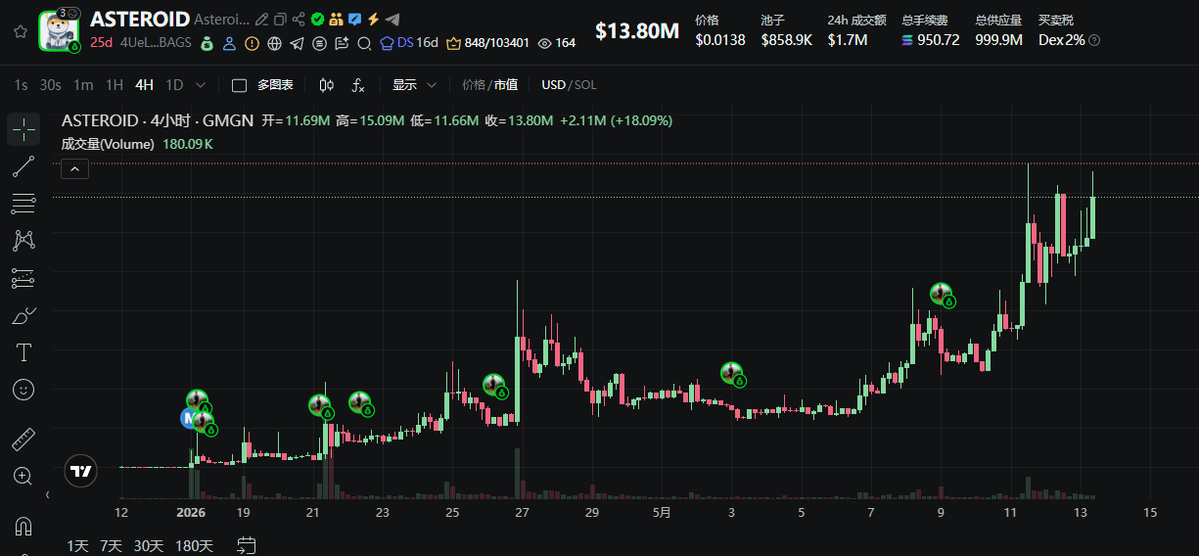Share the ASTEROID token via share icon
Screen dimensions: 1199x556
click(299, 19)
